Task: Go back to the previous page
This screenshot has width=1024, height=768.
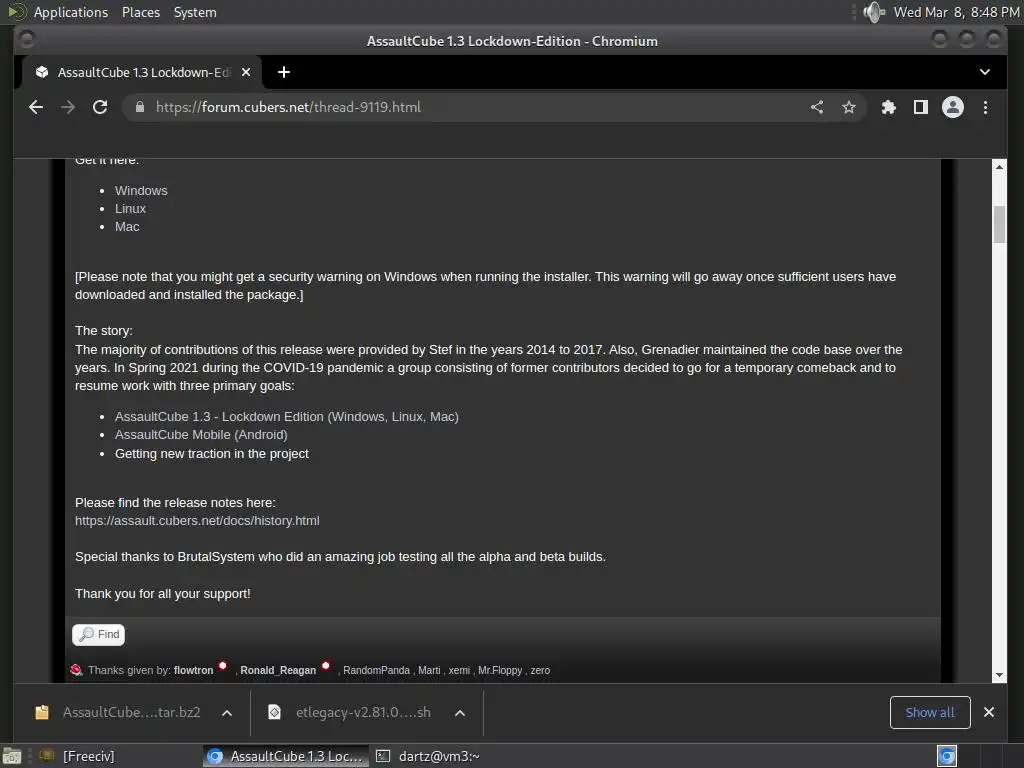Action: pos(36,107)
